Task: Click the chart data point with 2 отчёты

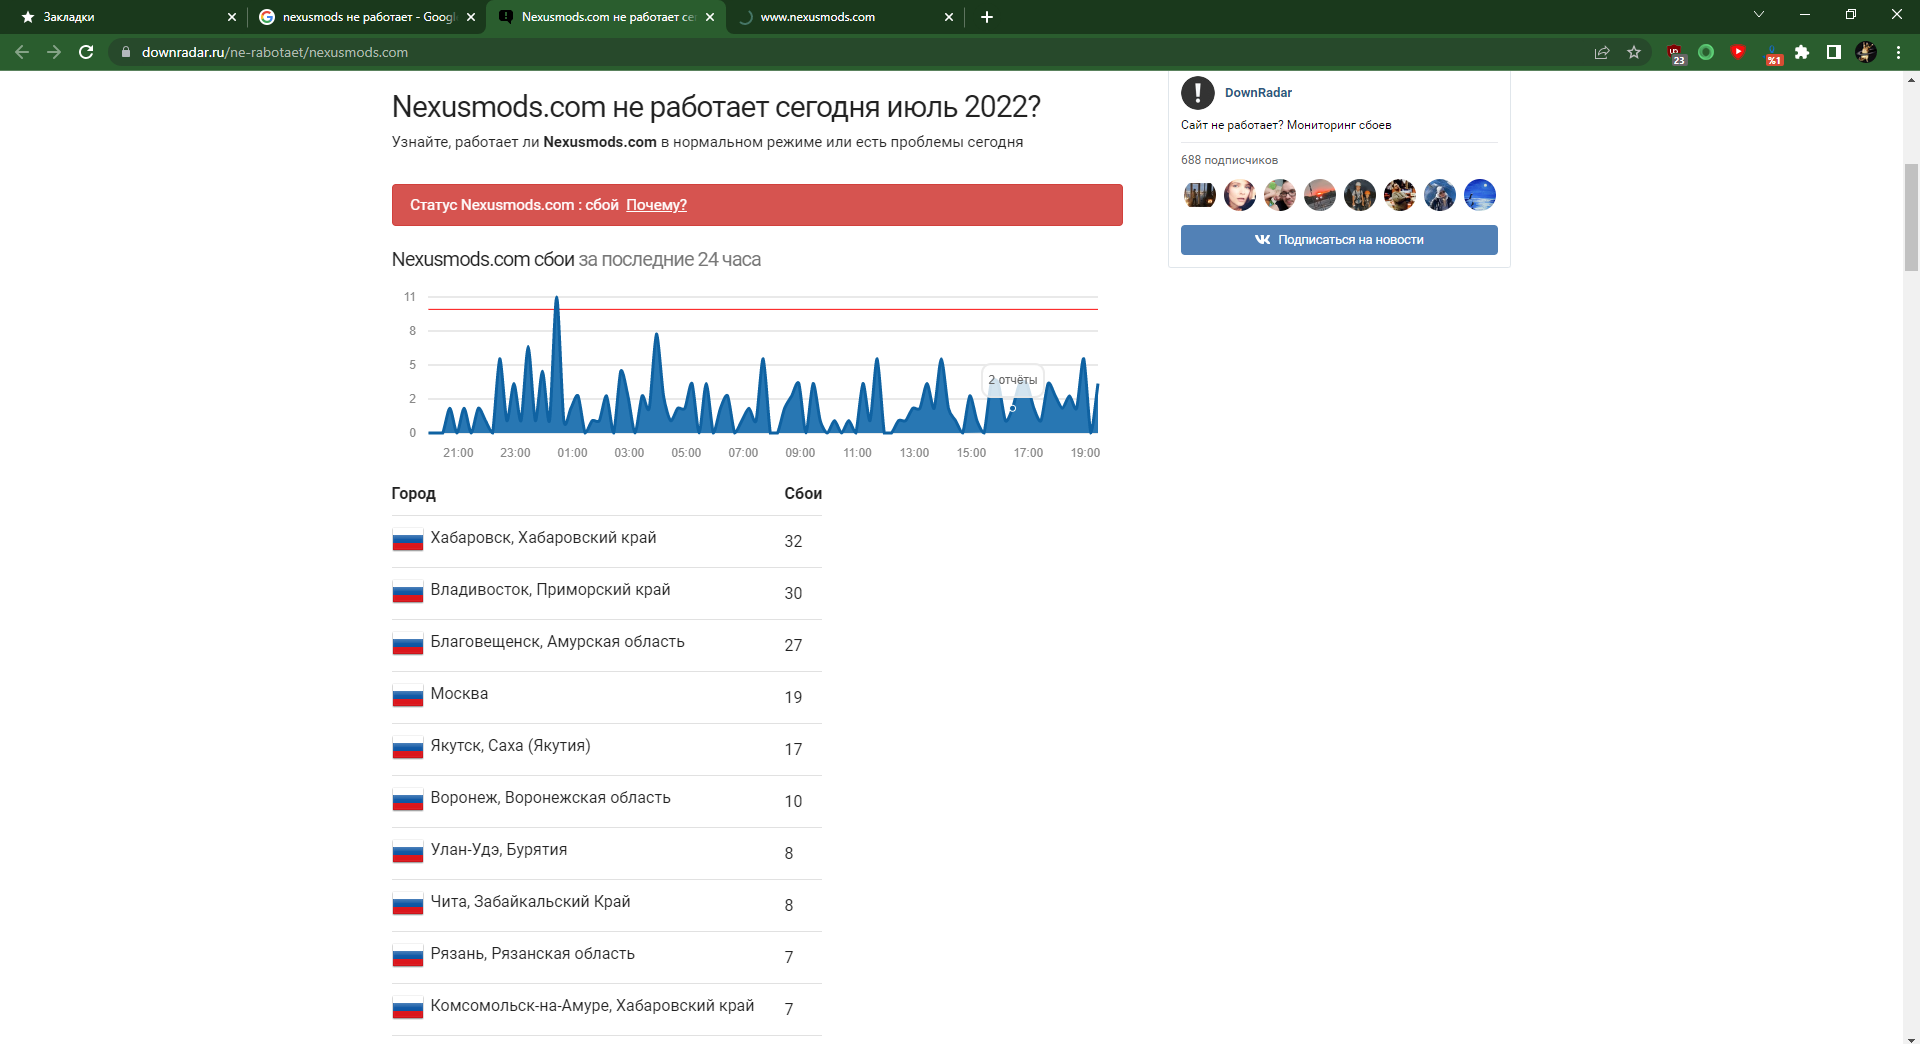Action: click(1012, 408)
